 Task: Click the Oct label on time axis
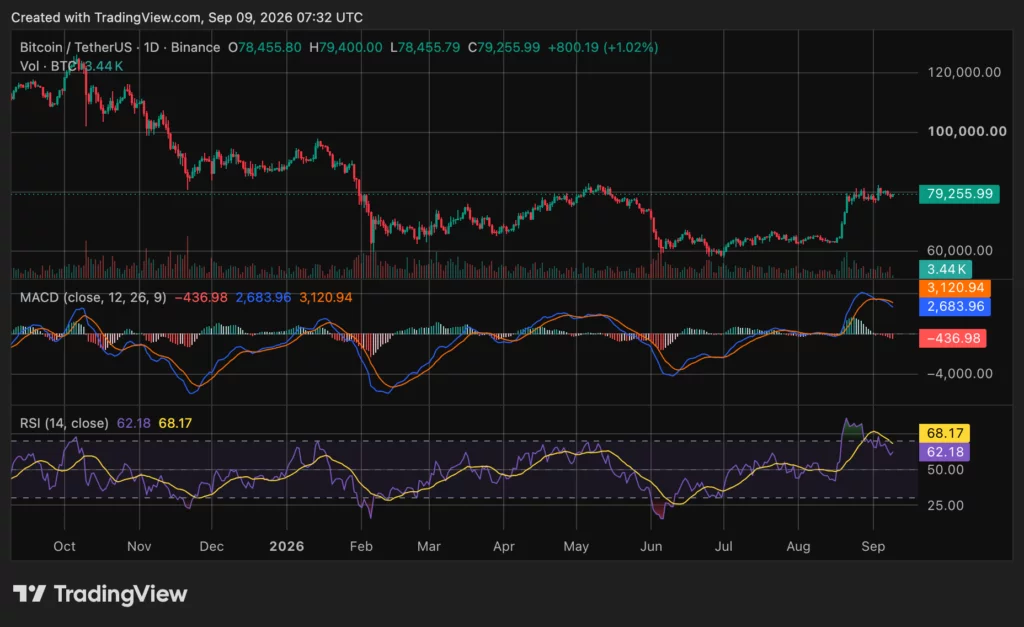tap(64, 546)
